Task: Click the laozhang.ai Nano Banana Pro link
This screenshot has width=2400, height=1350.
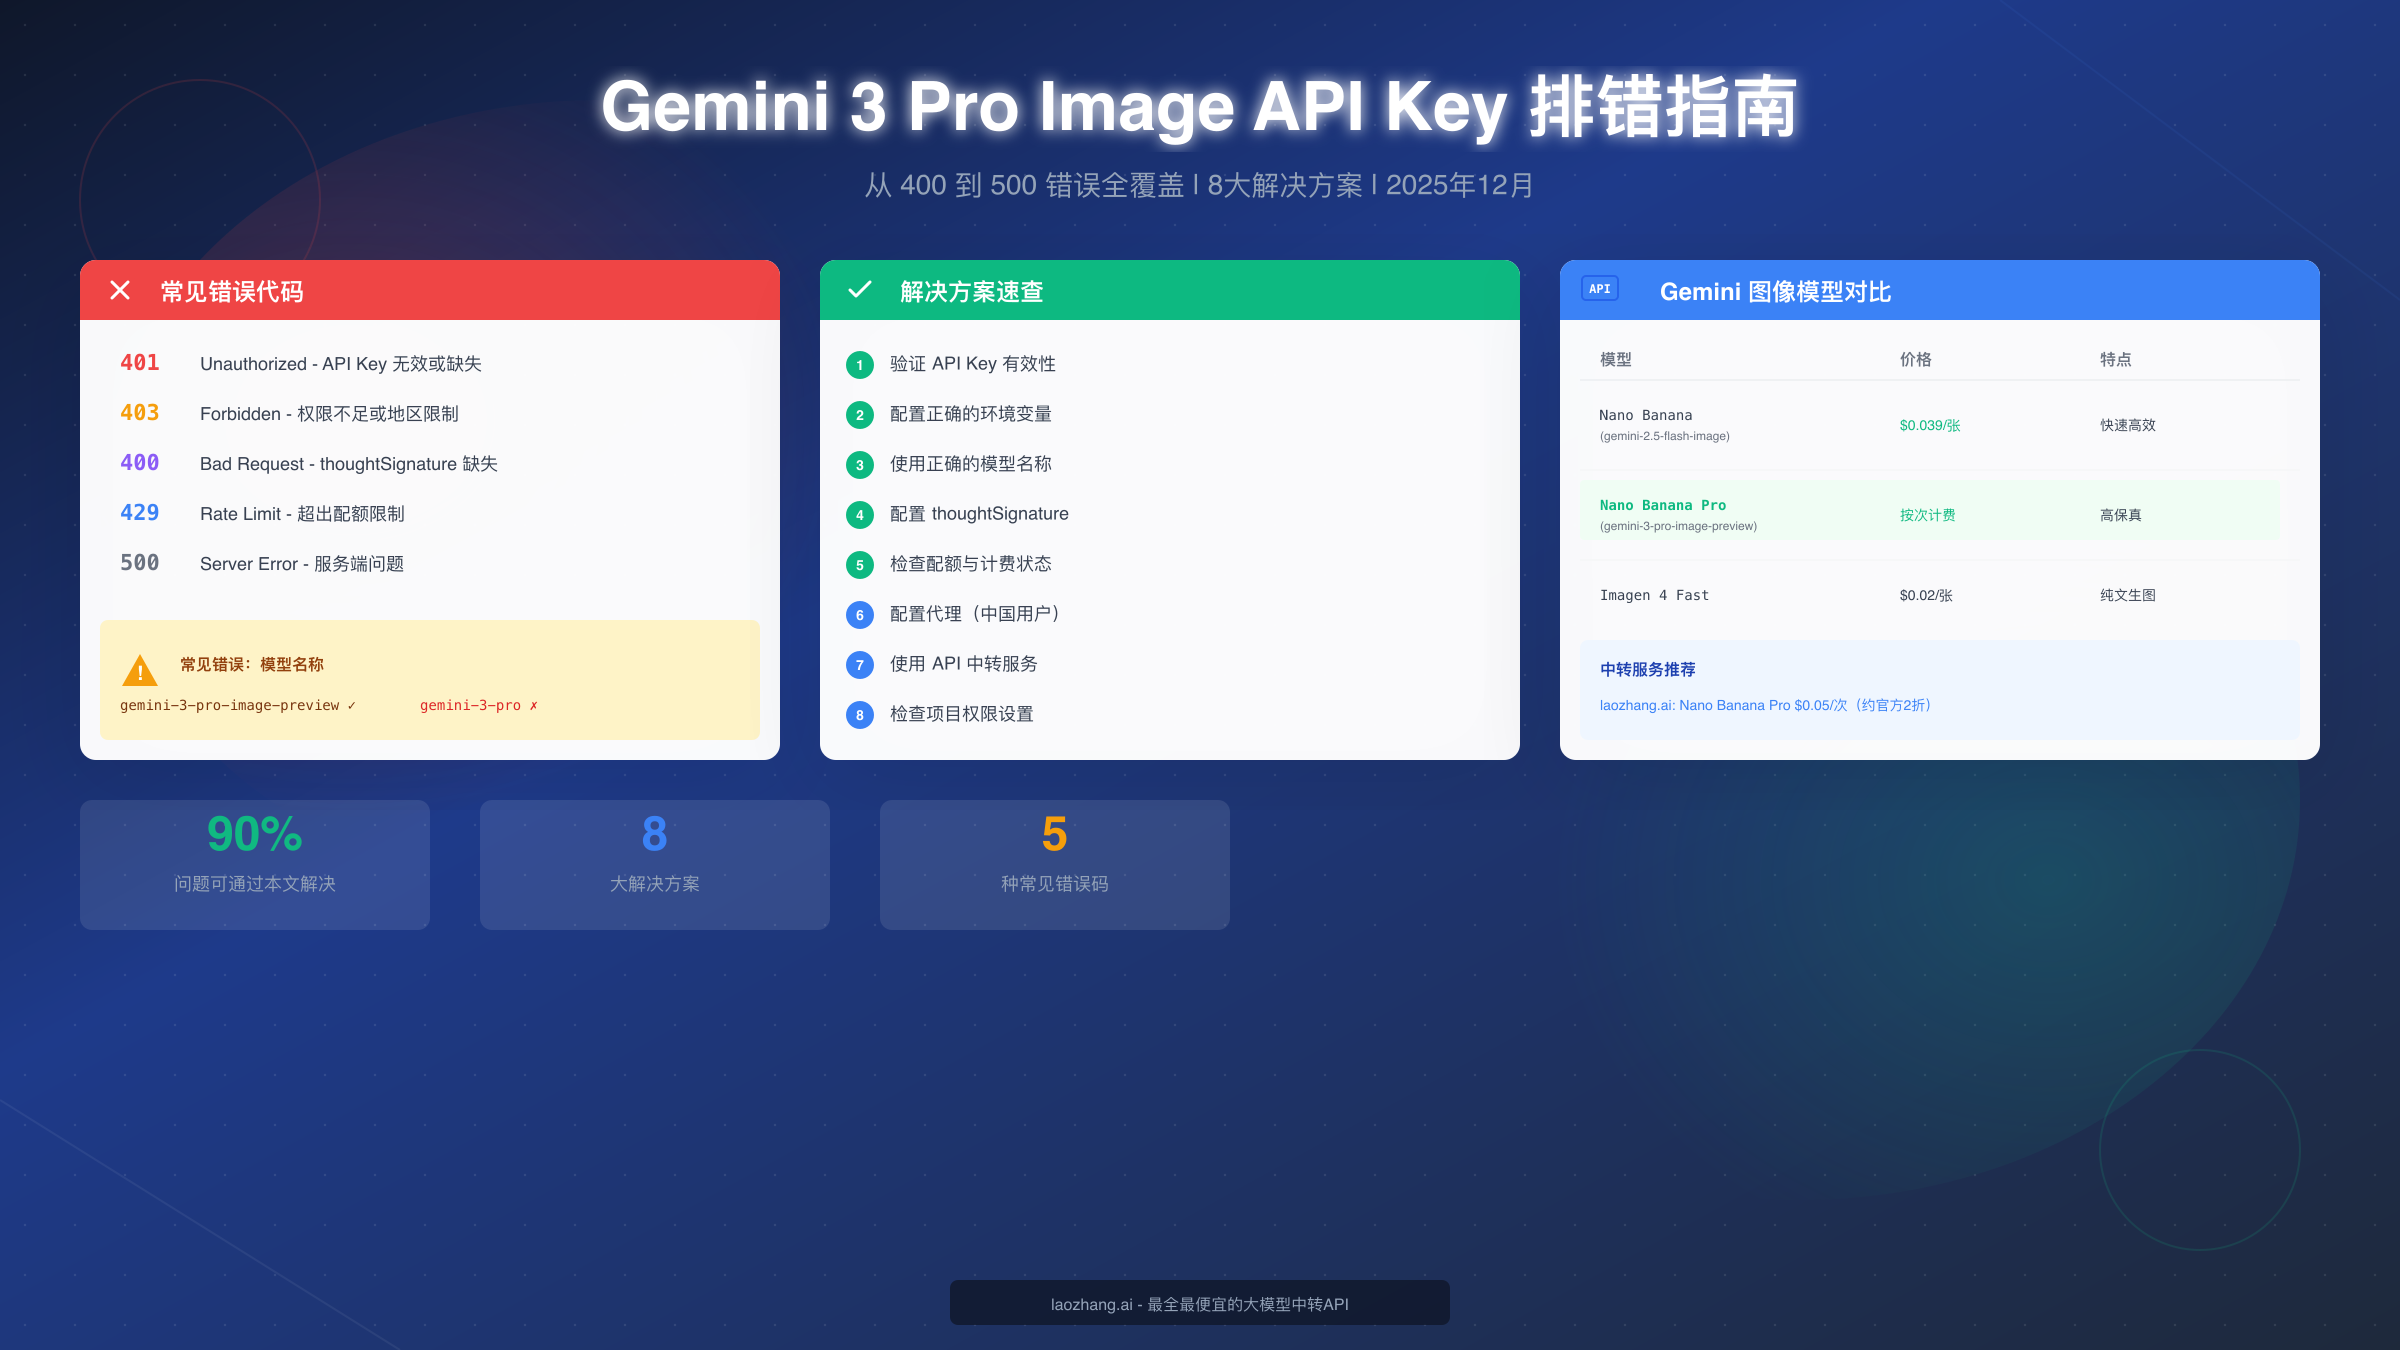Action: pos(1766,705)
